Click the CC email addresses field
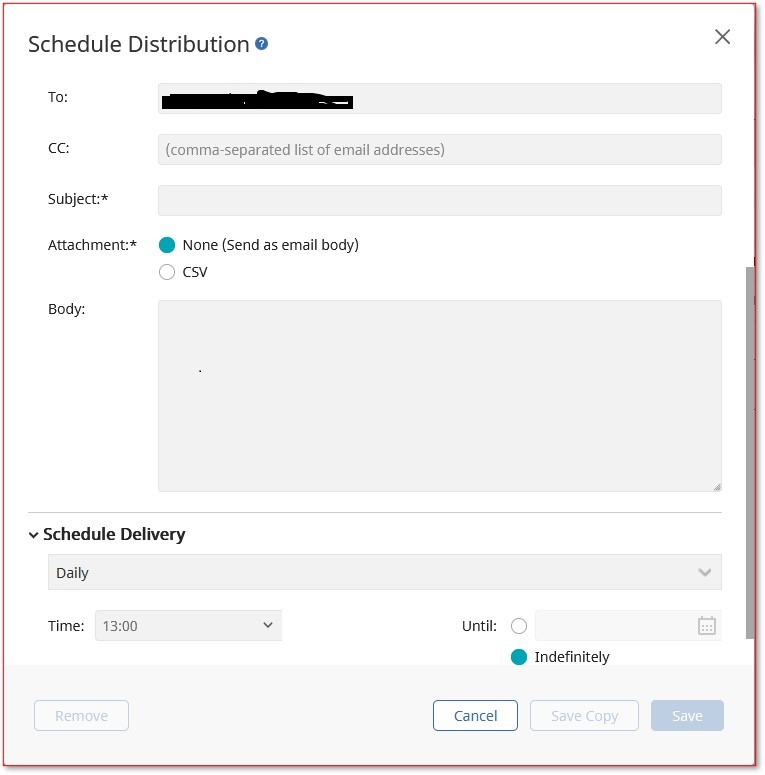 click(x=439, y=149)
